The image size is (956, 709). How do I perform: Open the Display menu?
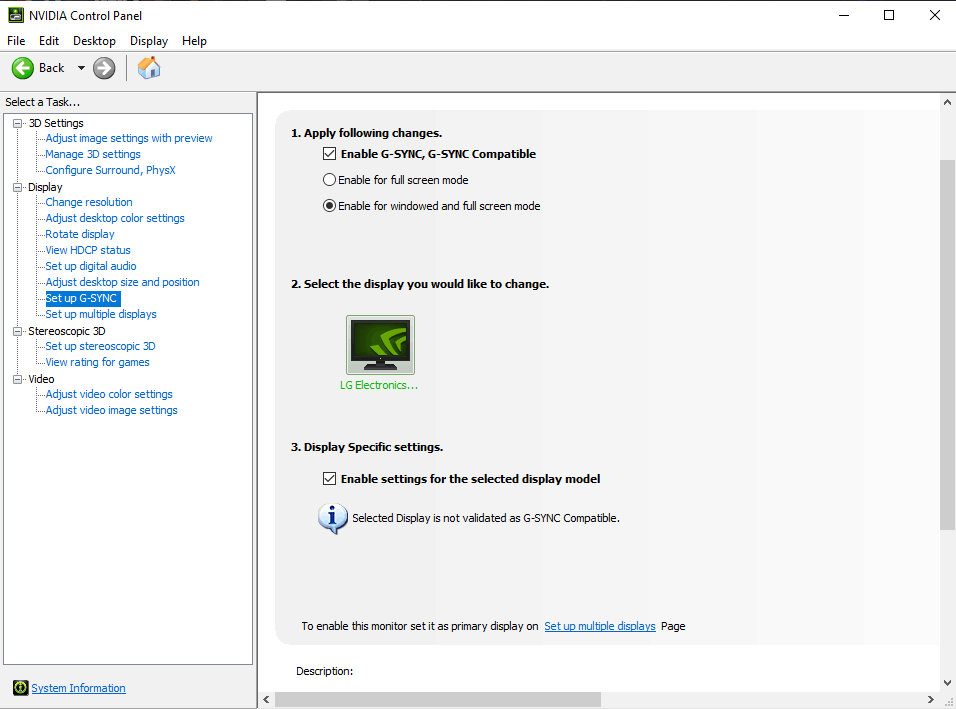coord(149,41)
